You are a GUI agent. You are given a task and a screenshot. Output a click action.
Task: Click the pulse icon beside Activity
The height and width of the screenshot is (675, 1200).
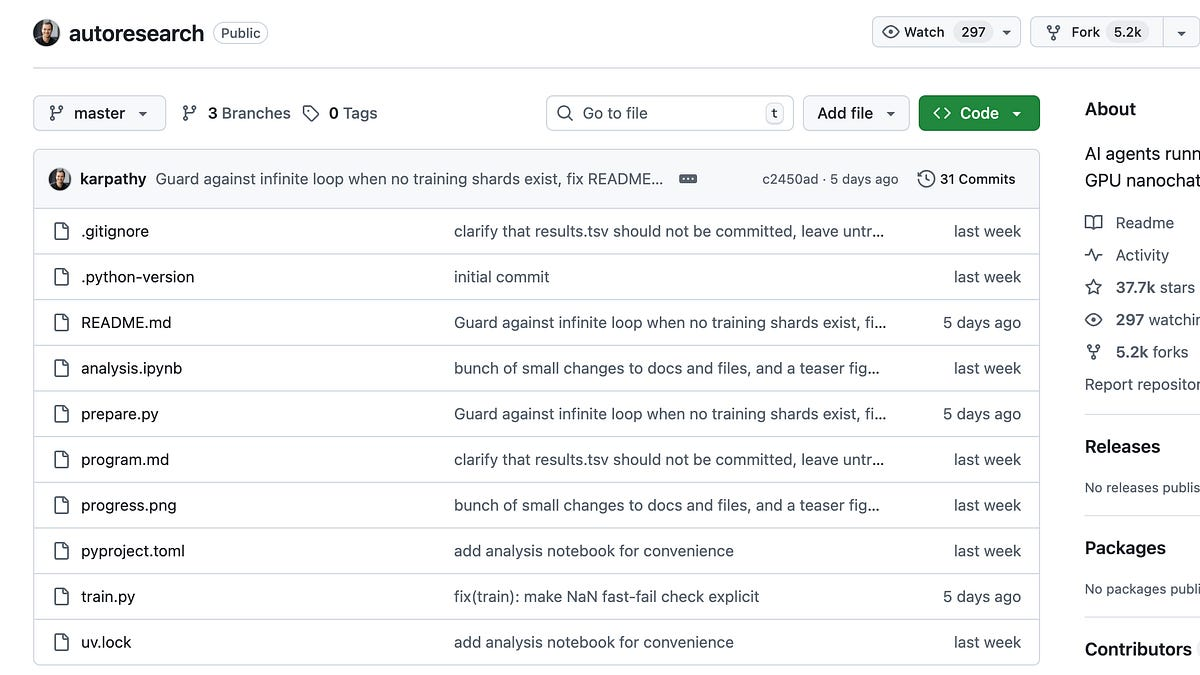[1094, 255]
